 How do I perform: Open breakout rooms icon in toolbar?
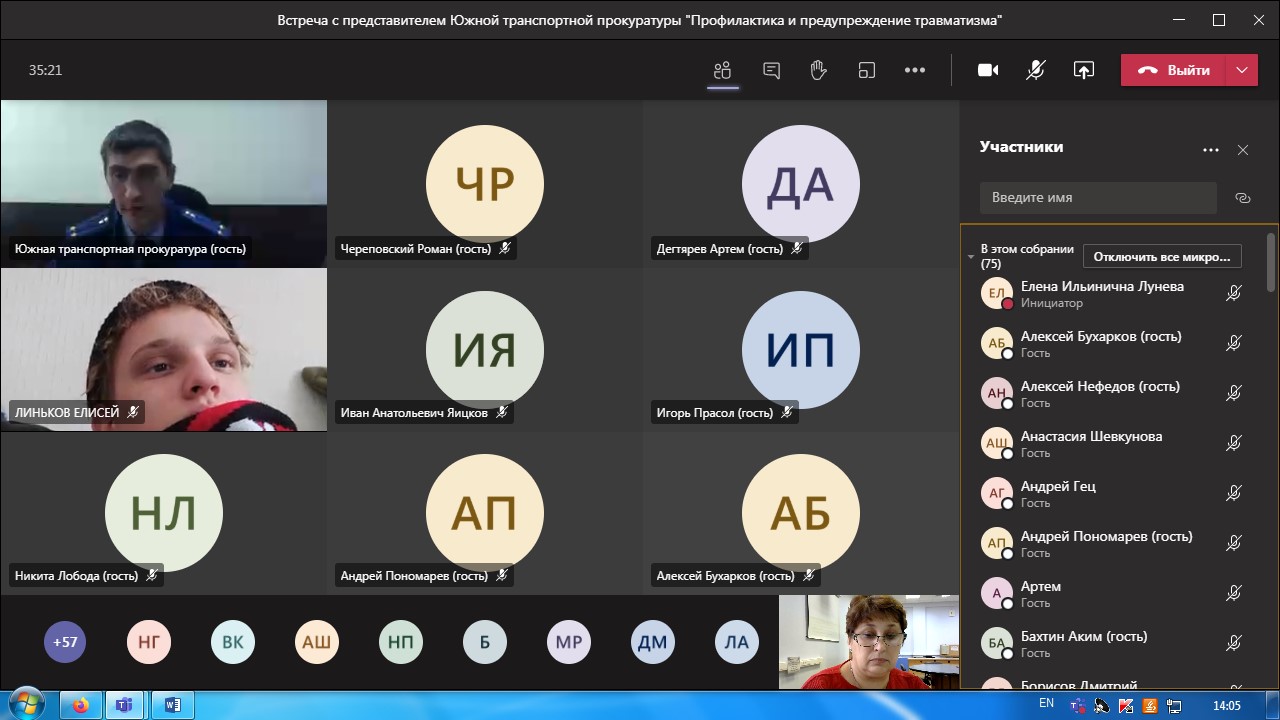(x=866, y=70)
